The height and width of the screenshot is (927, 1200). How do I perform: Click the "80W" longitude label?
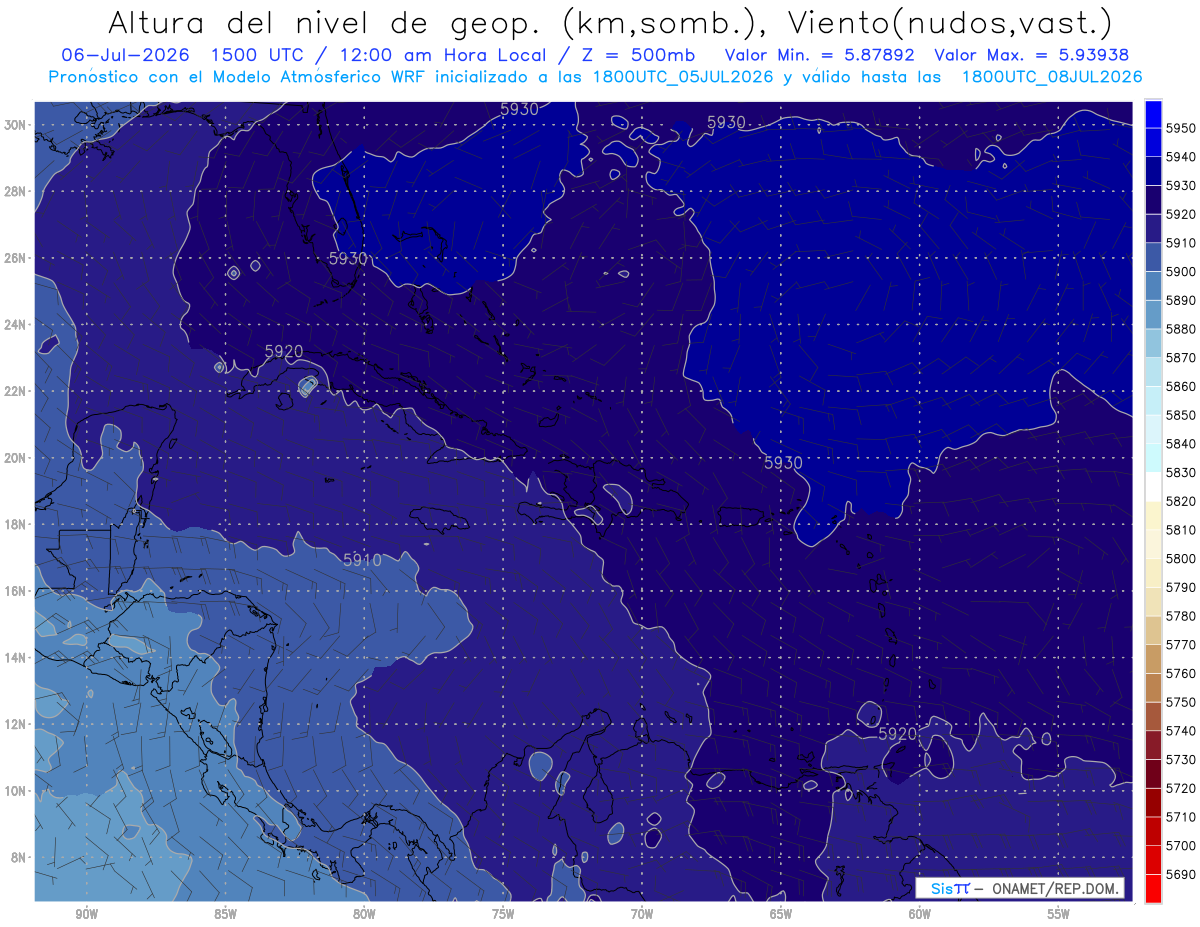364,915
